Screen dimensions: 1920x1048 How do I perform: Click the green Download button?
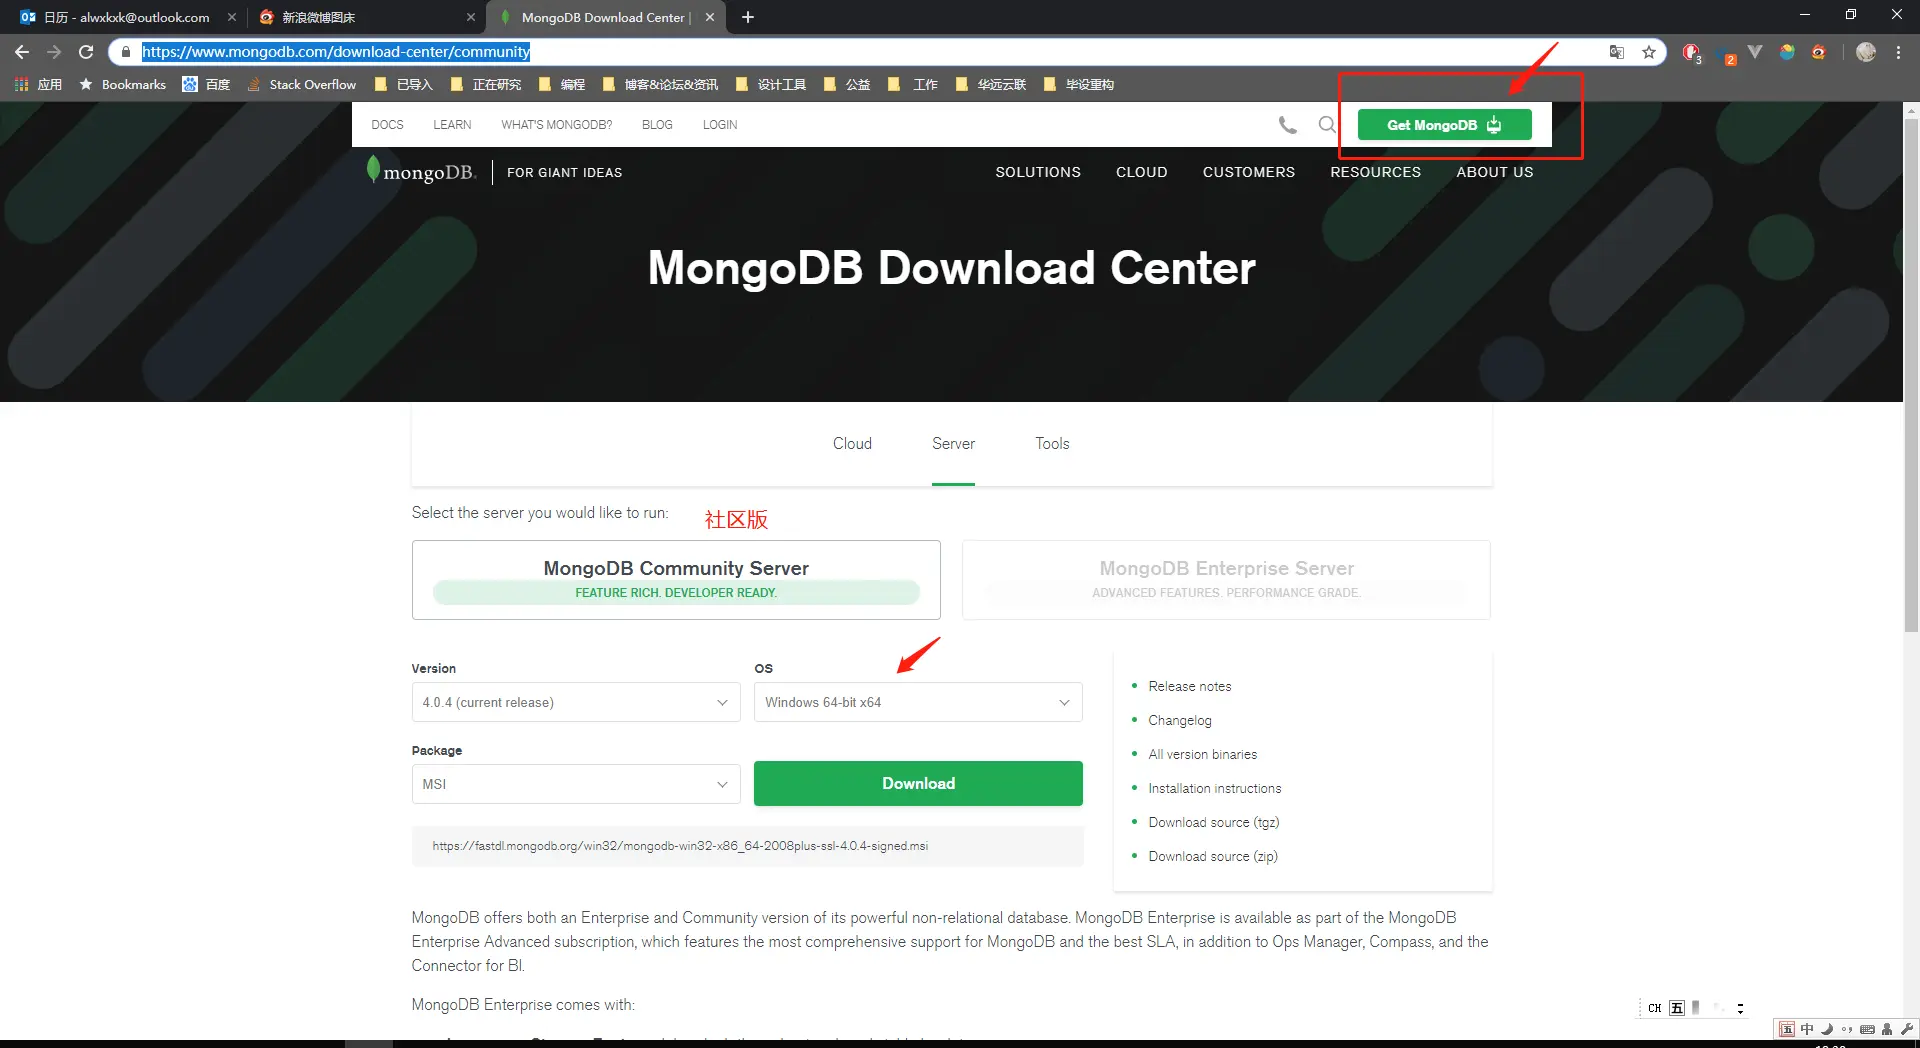918,783
